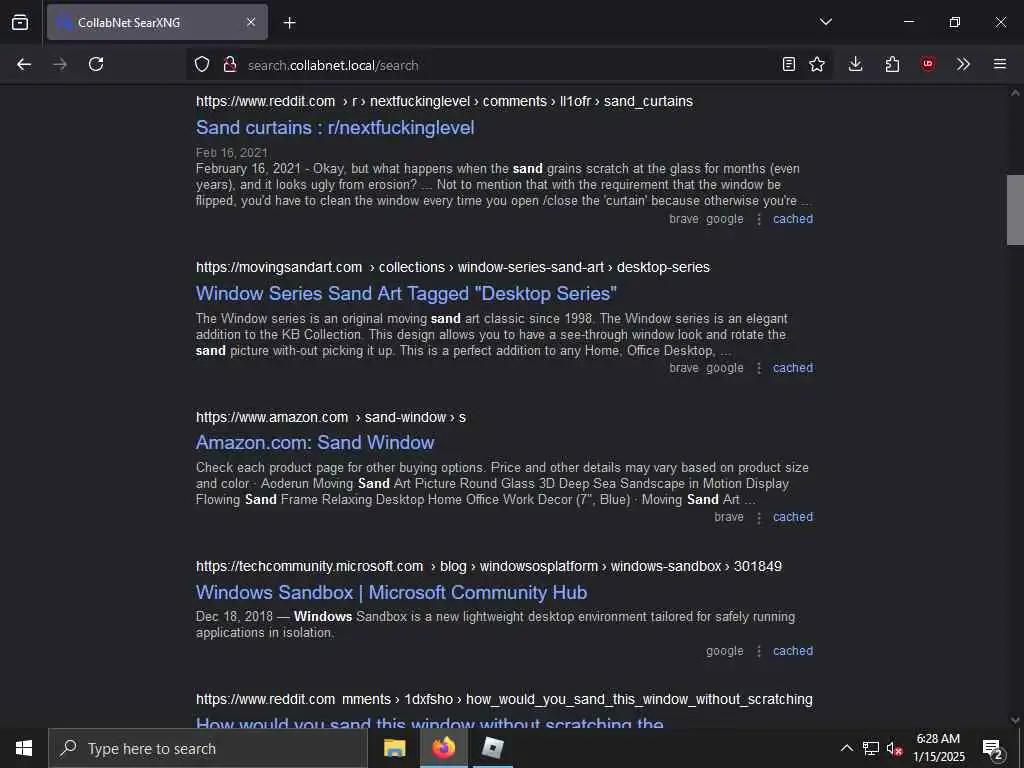Open Windows Sandbox Microsoft Community Hub result

click(391, 592)
